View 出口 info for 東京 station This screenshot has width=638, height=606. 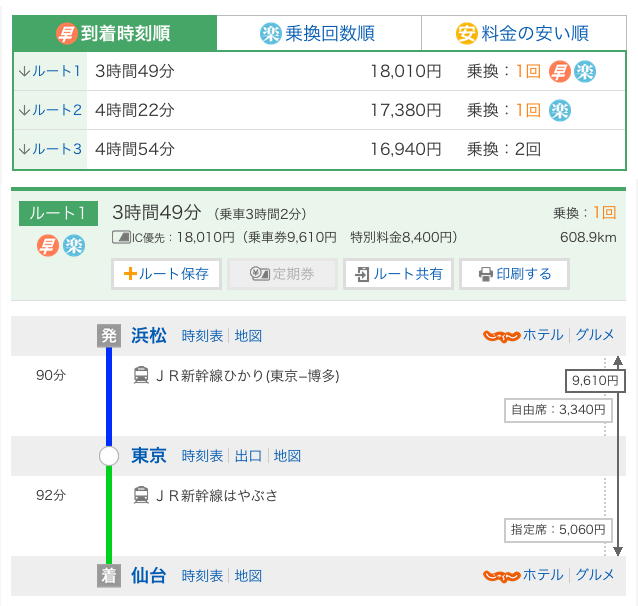point(248,456)
